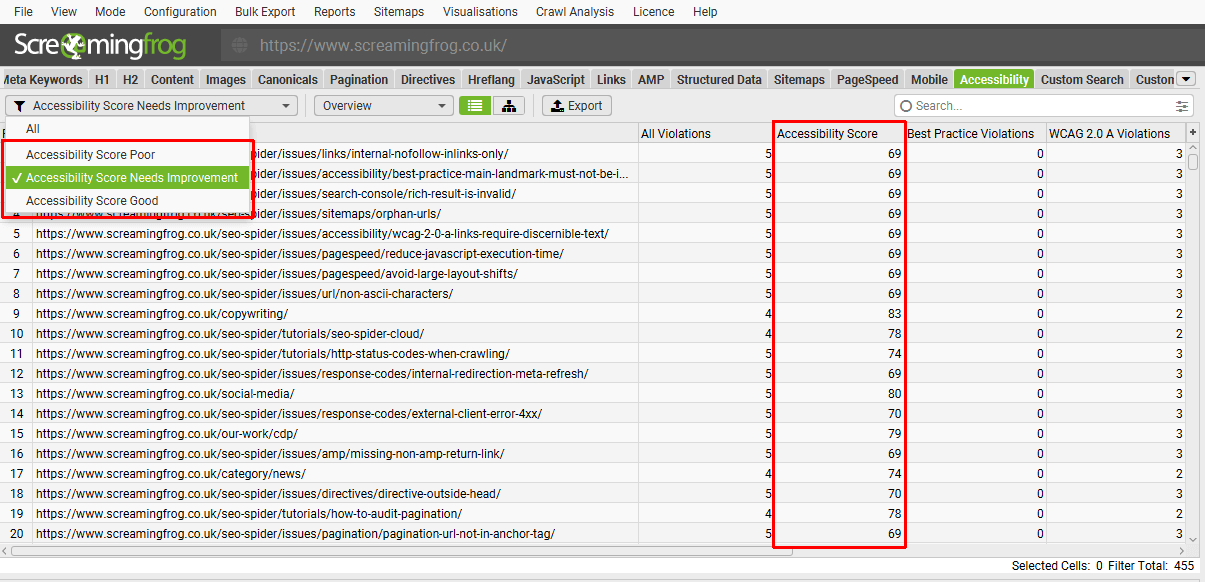Sort by All Violations column header
1205x582 pixels.
706,133
